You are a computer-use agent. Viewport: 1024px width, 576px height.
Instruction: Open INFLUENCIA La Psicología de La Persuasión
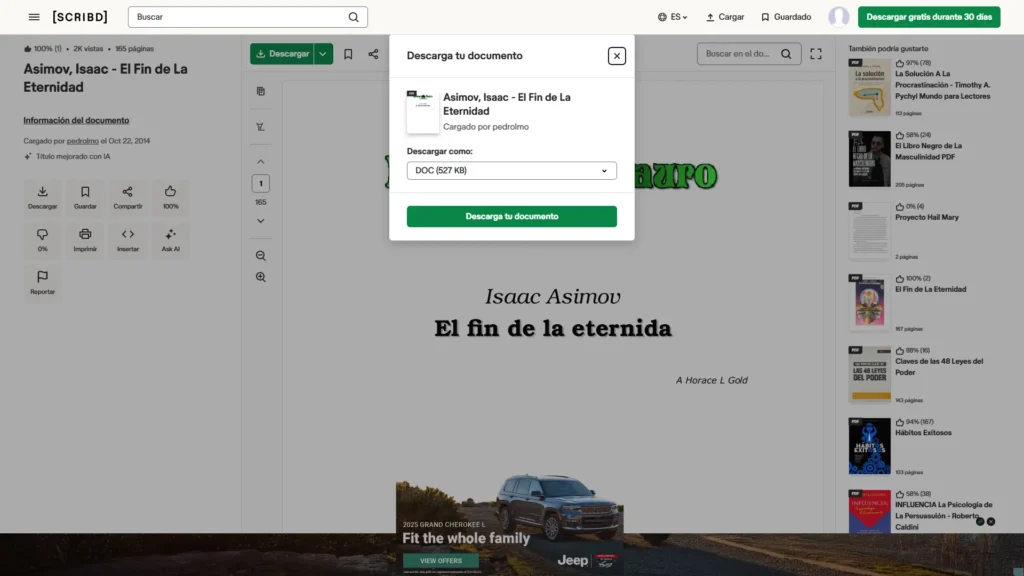(944, 515)
